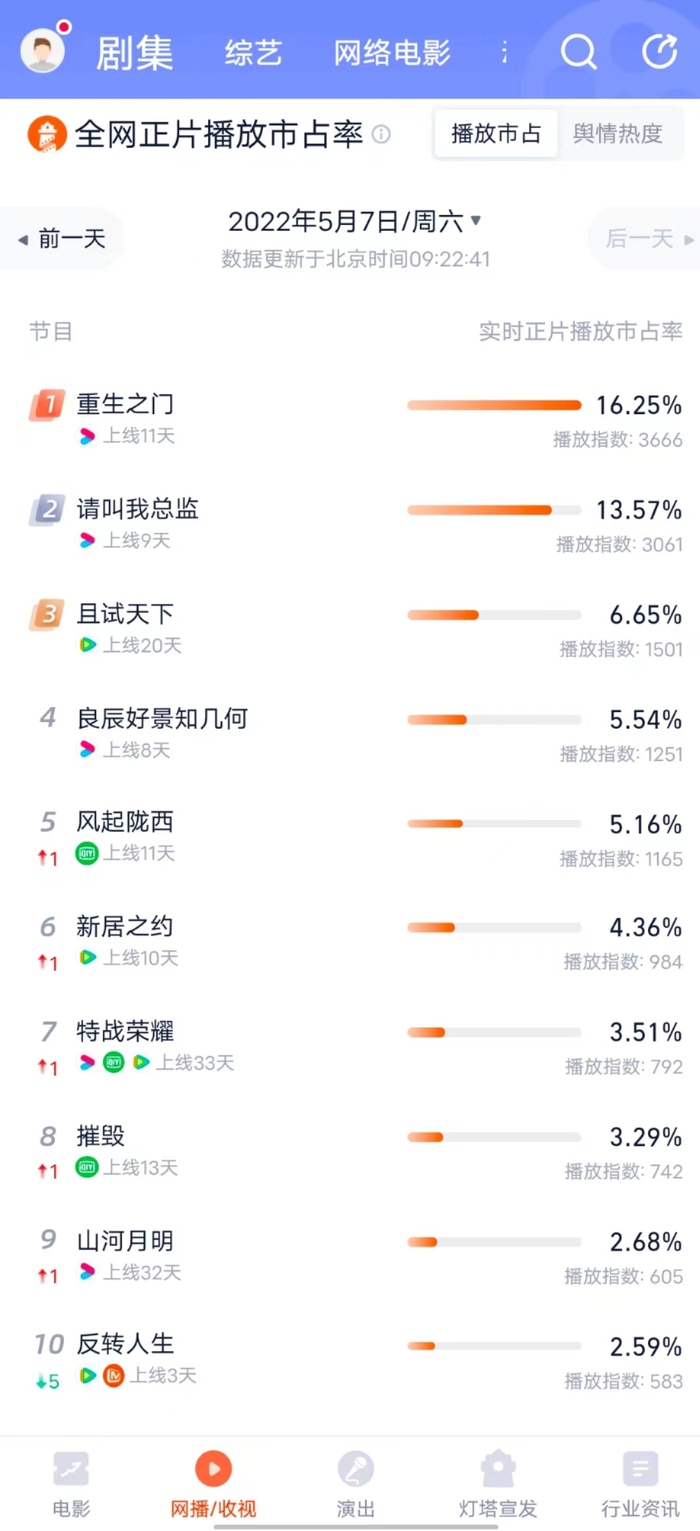Switch to 舆情热度 view
The height and width of the screenshot is (1531, 700).
click(x=617, y=134)
